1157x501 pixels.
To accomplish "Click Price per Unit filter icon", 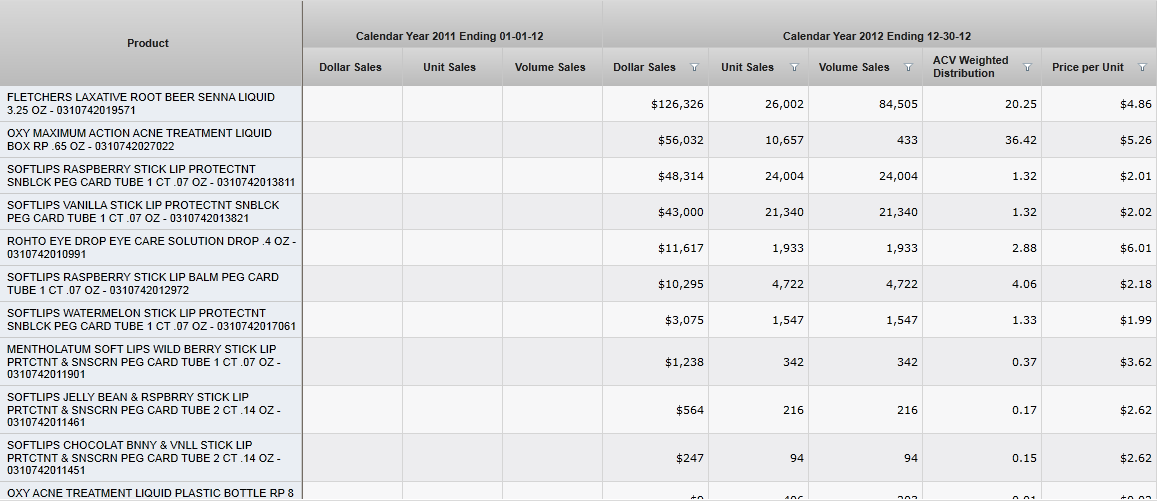I will pos(1143,68).
